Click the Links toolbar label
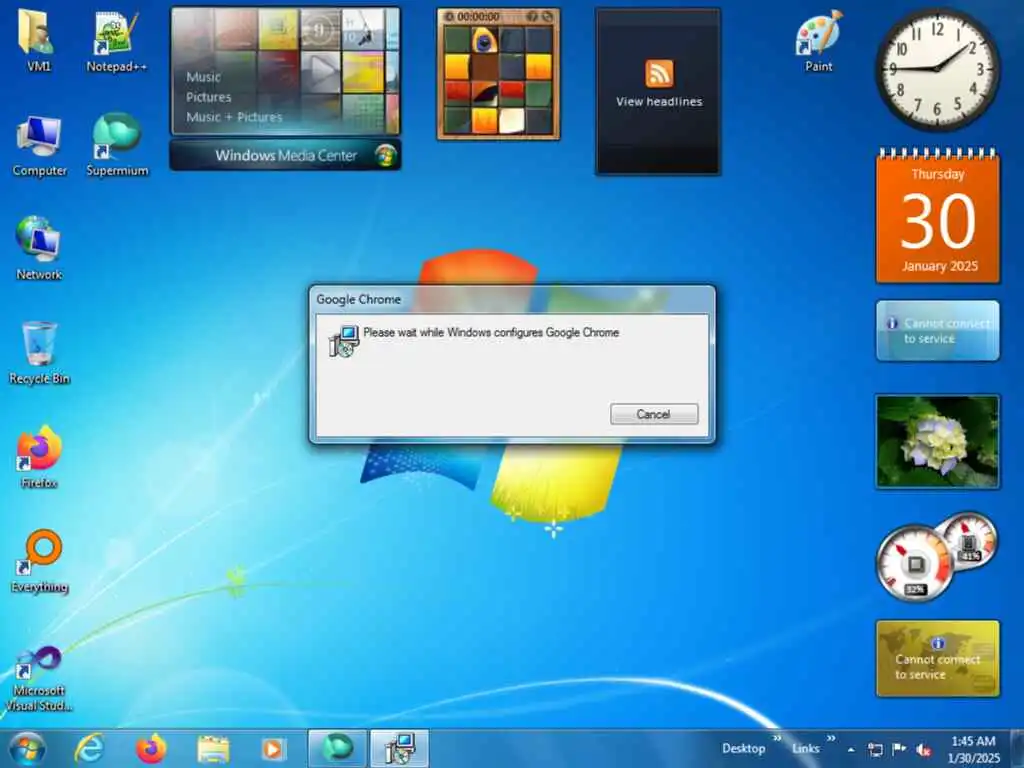 coord(805,749)
